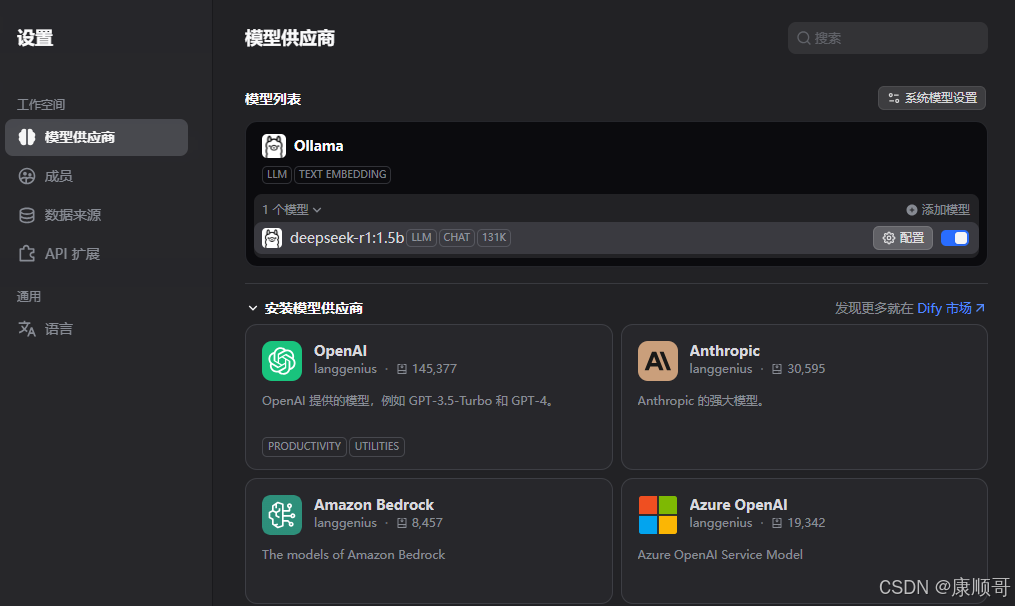
Task: Click the members face icon
Action: click(27, 176)
